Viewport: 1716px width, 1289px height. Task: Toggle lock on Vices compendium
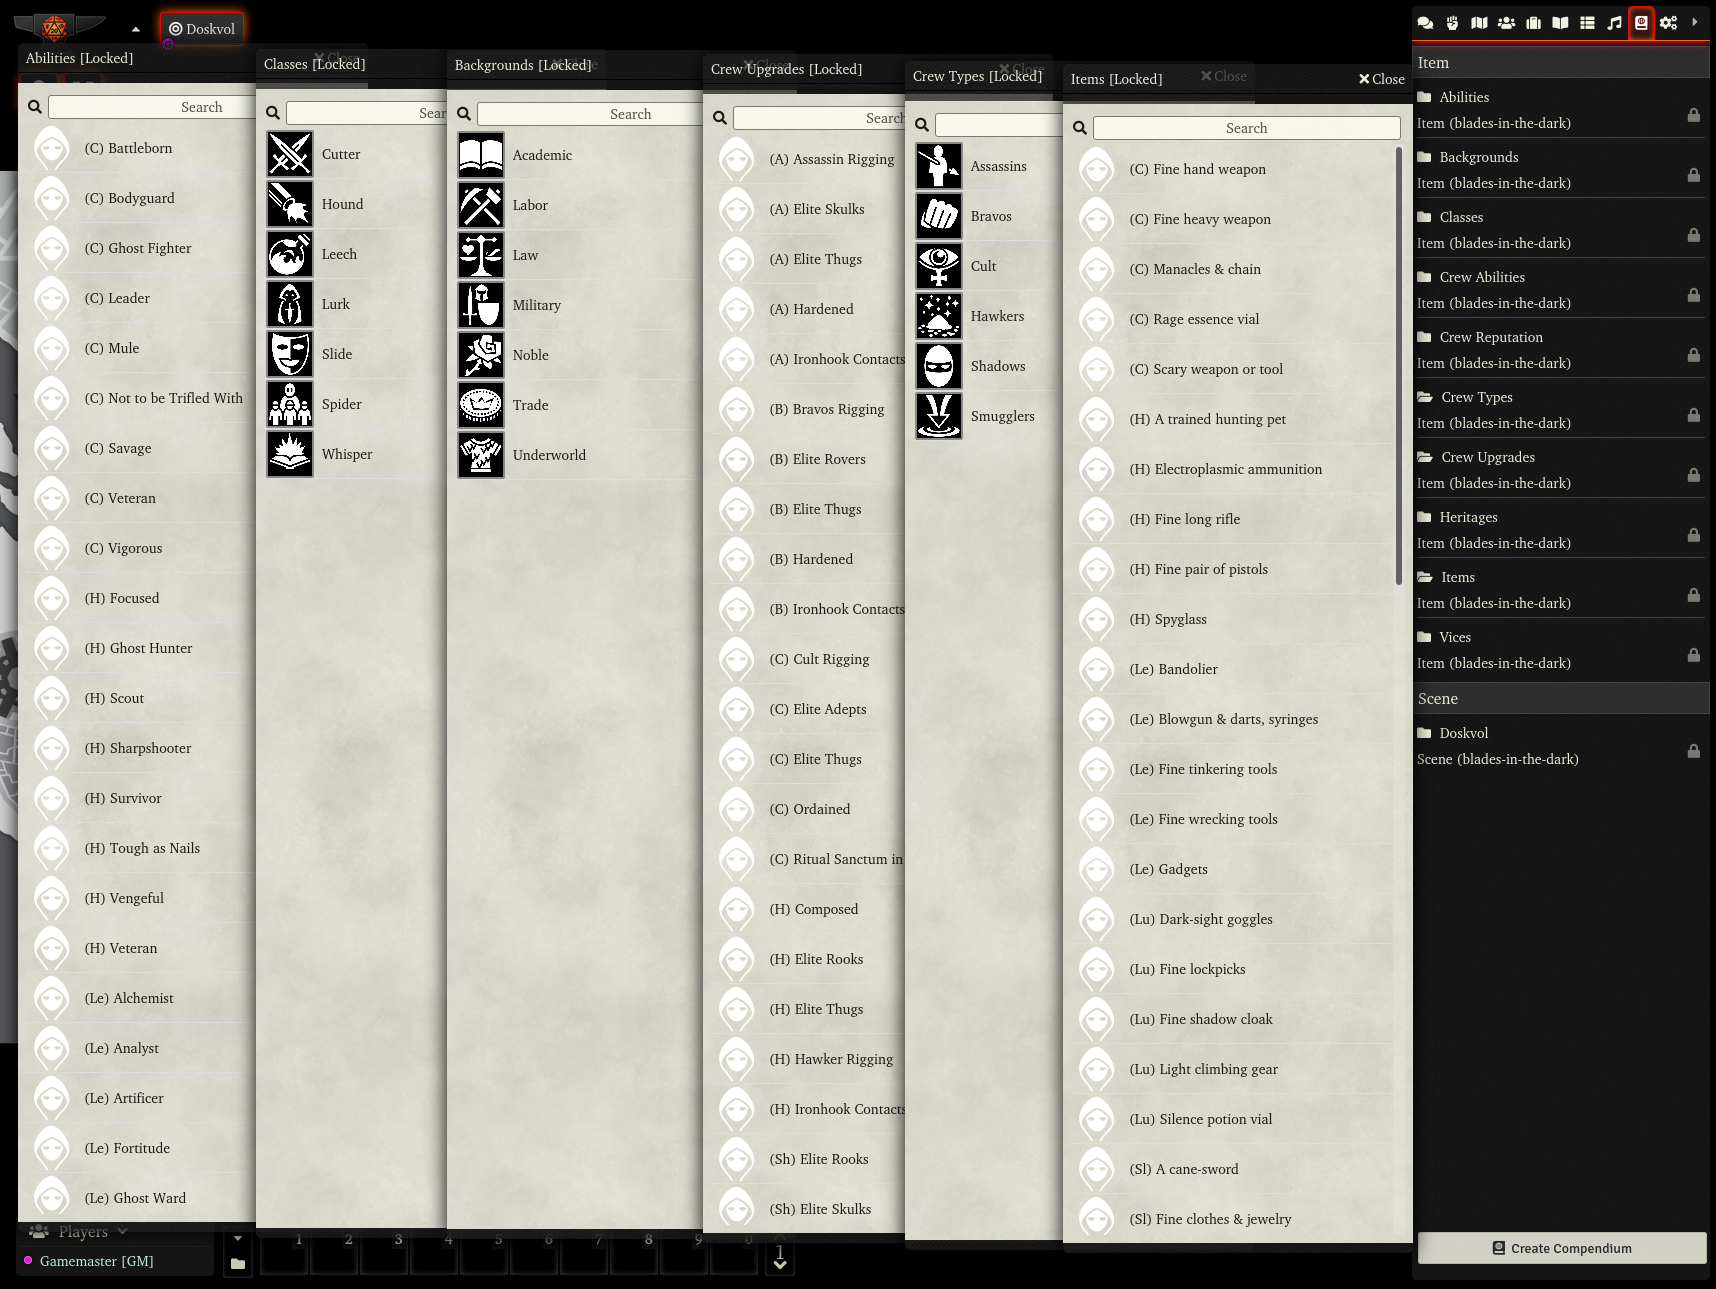coord(1693,655)
